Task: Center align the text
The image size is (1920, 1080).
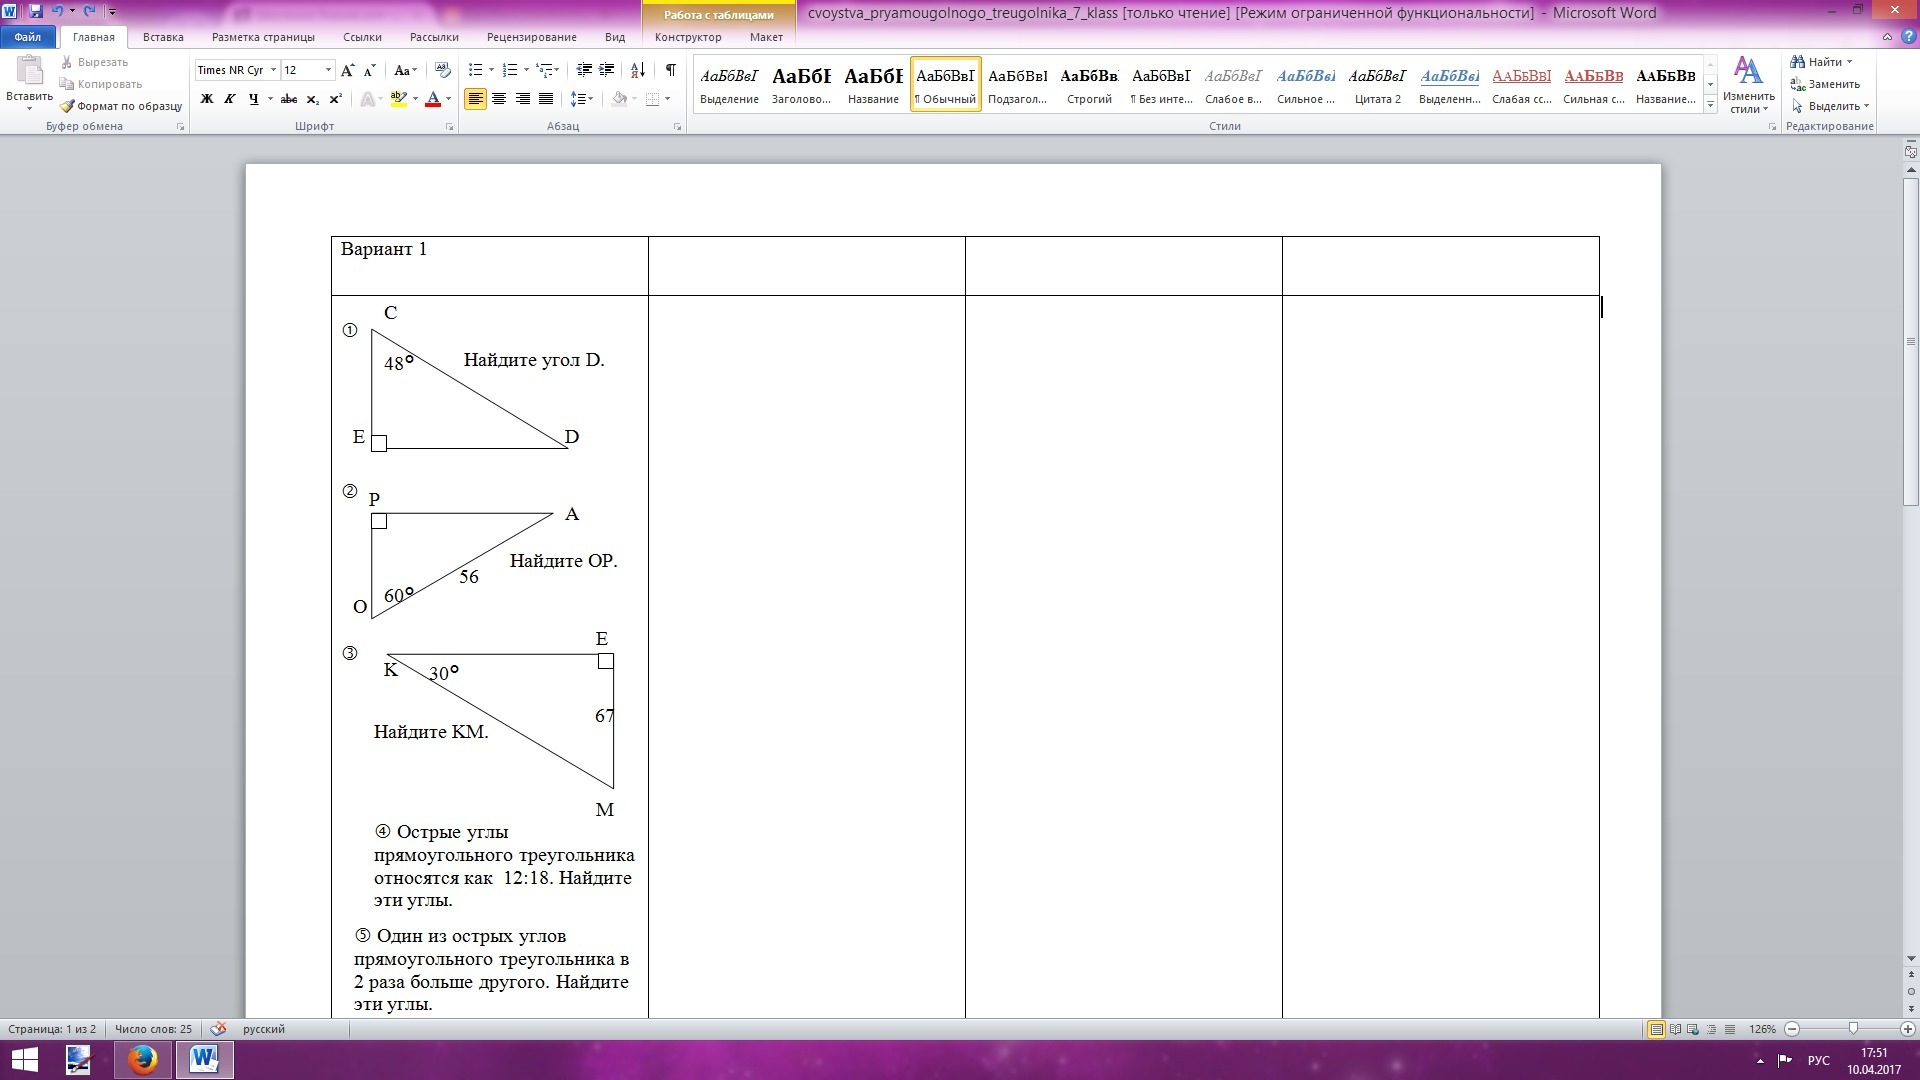Action: point(498,99)
